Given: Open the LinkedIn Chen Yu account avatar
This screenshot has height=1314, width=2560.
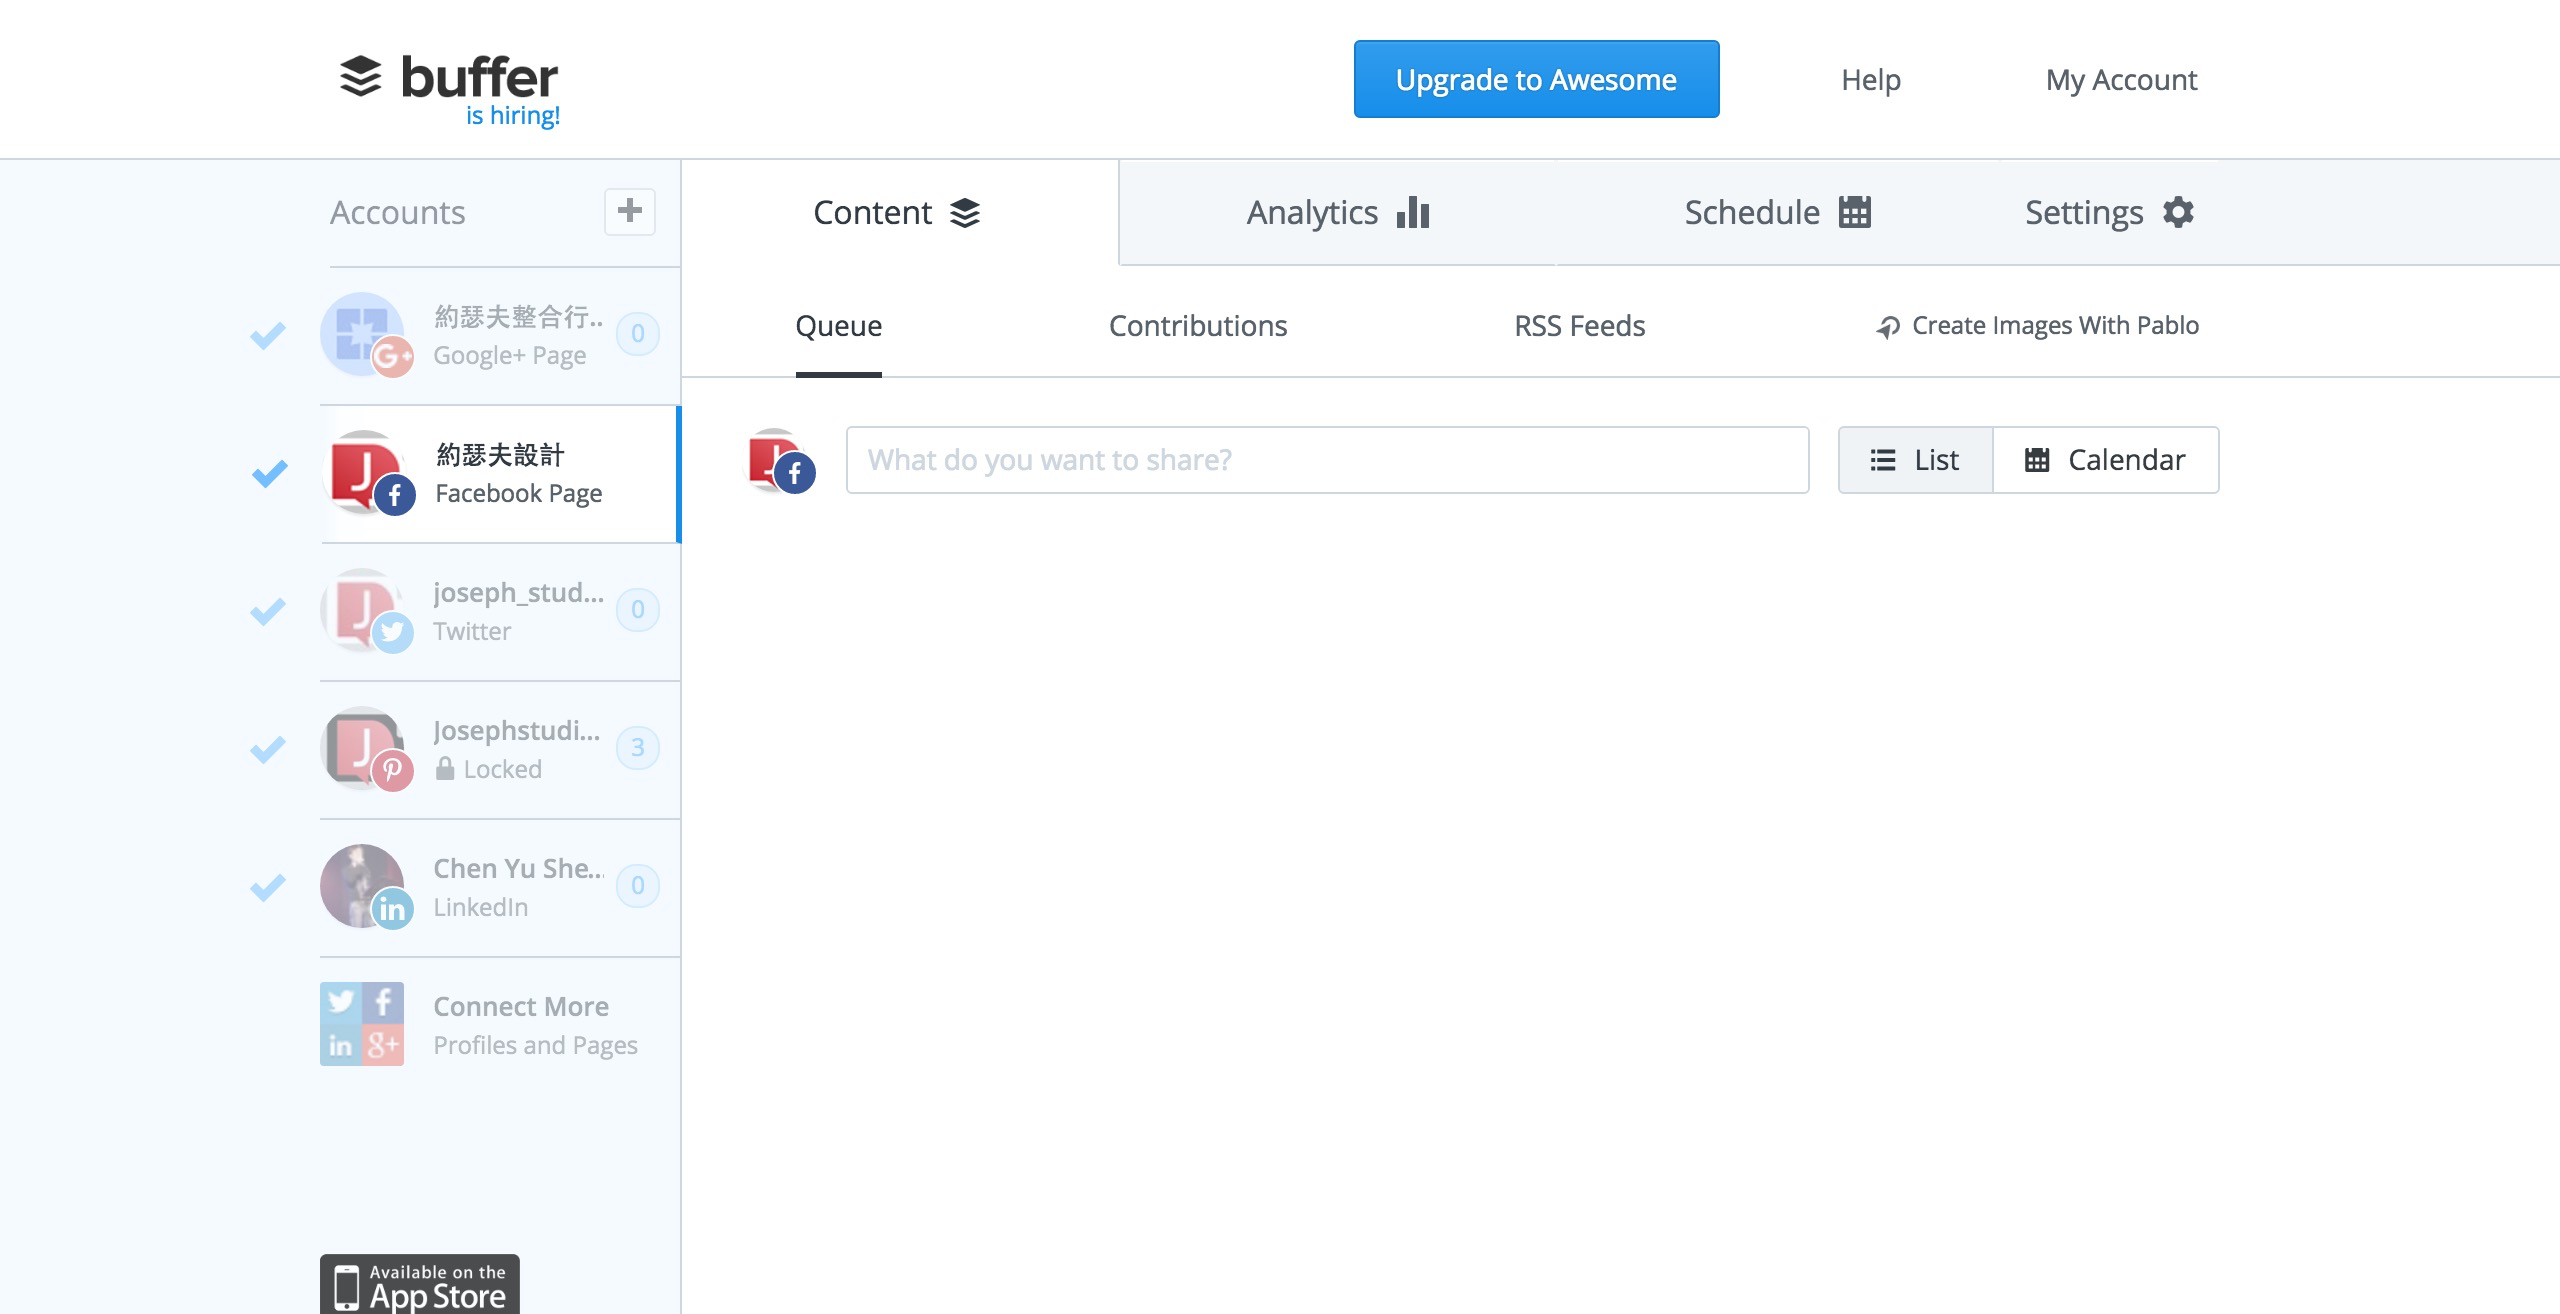Looking at the screenshot, I should pyautogui.click(x=363, y=886).
